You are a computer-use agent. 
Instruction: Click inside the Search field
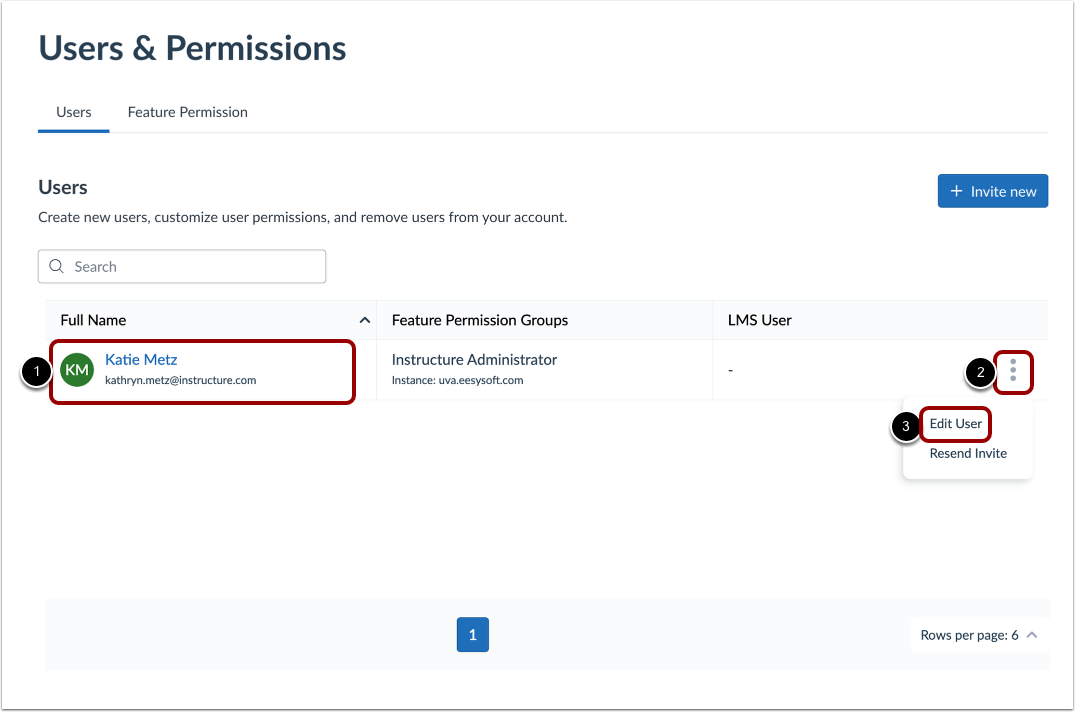[181, 266]
